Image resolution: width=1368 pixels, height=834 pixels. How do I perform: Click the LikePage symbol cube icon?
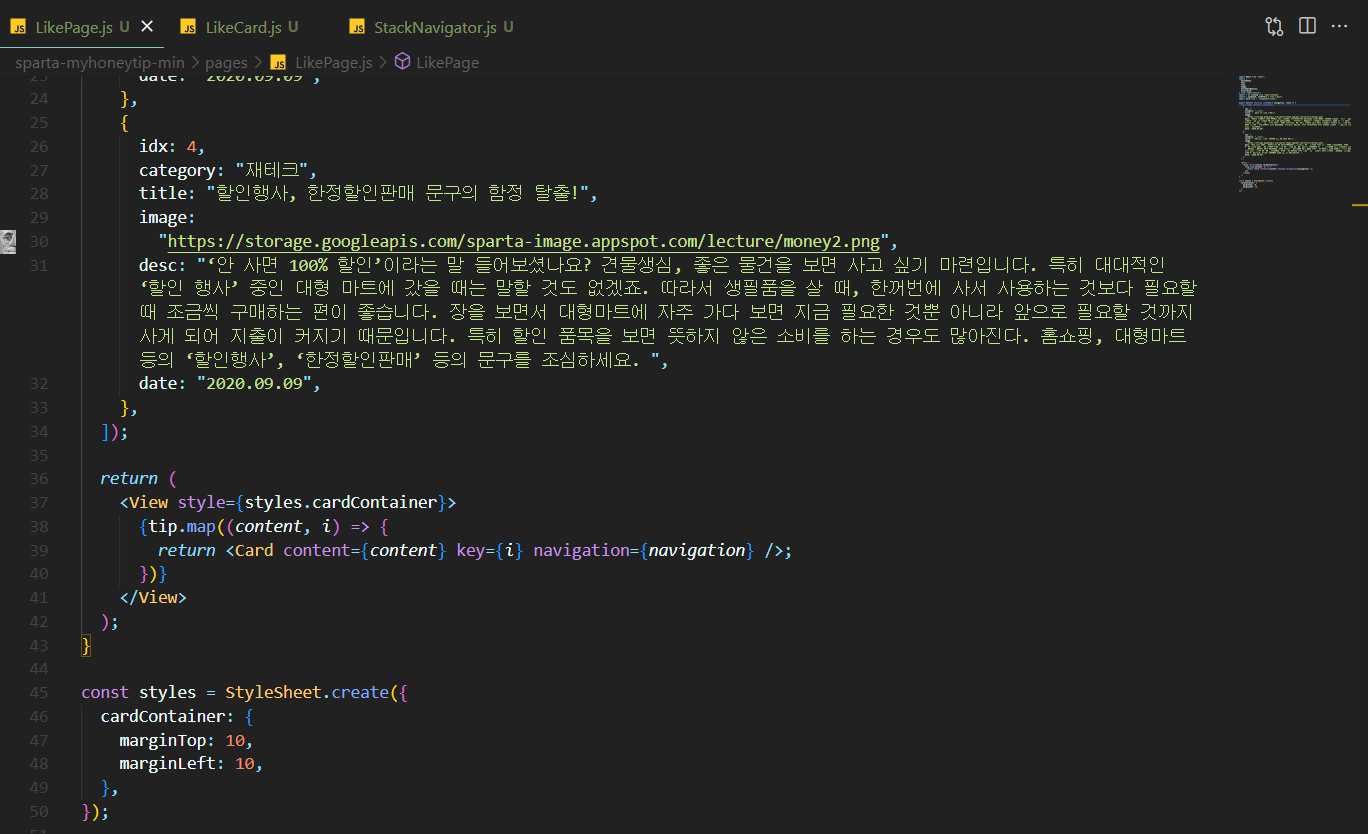pyautogui.click(x=402, y=62)
